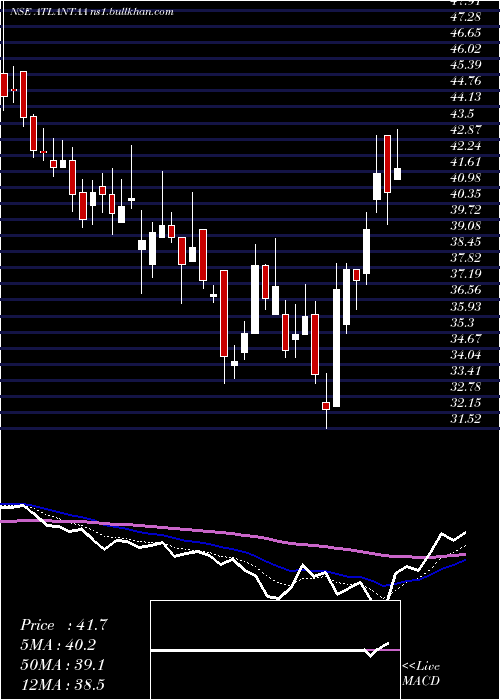Viewport: 500px width, 700px height.
Task: Click inside the MACD inset chart box
Action: (275, 650)
